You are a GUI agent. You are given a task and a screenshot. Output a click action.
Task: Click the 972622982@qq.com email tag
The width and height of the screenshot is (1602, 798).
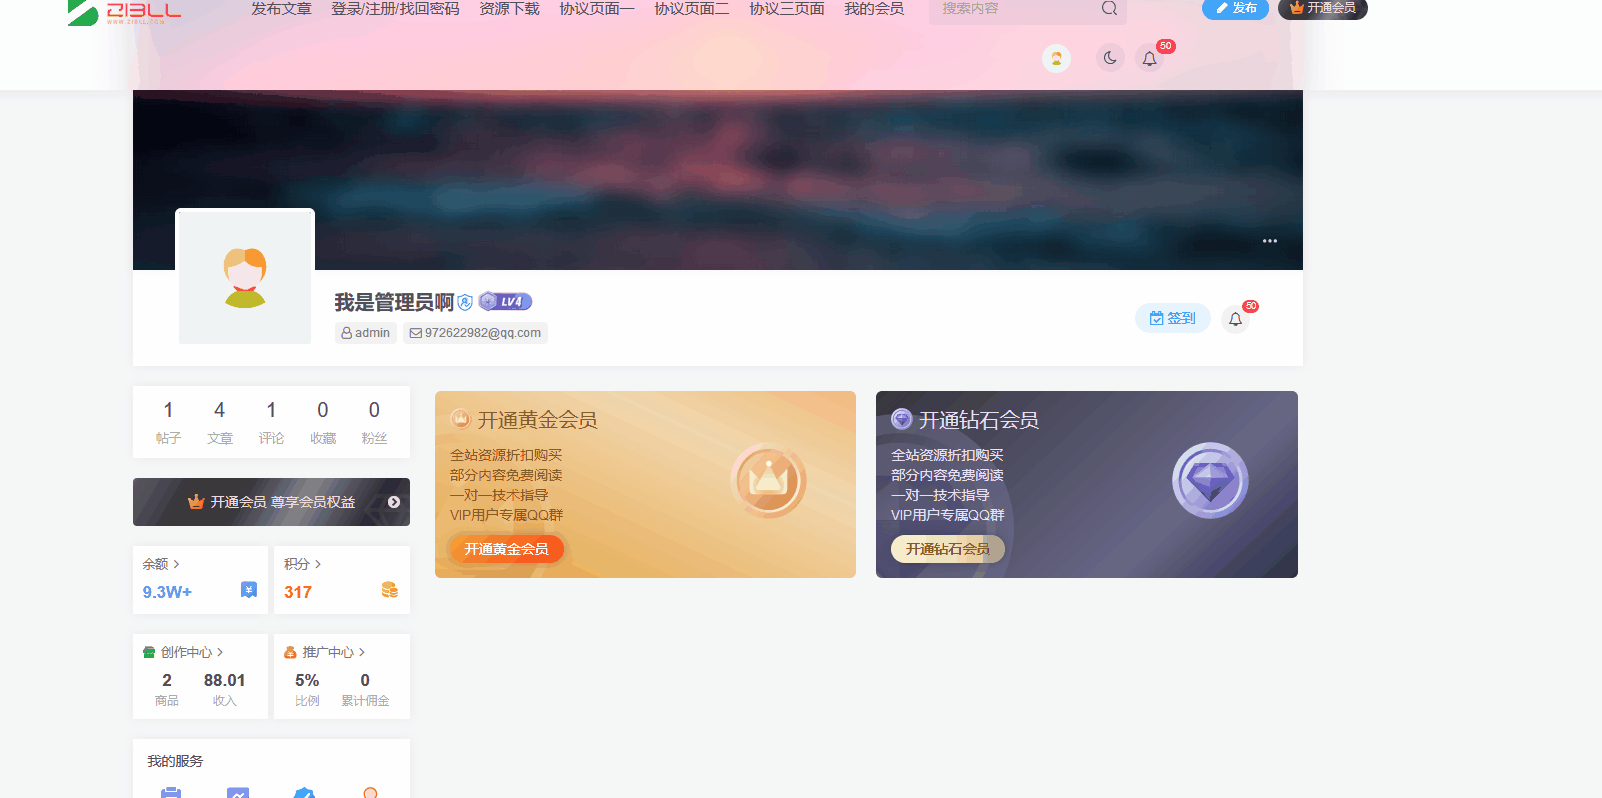[475, 333]
